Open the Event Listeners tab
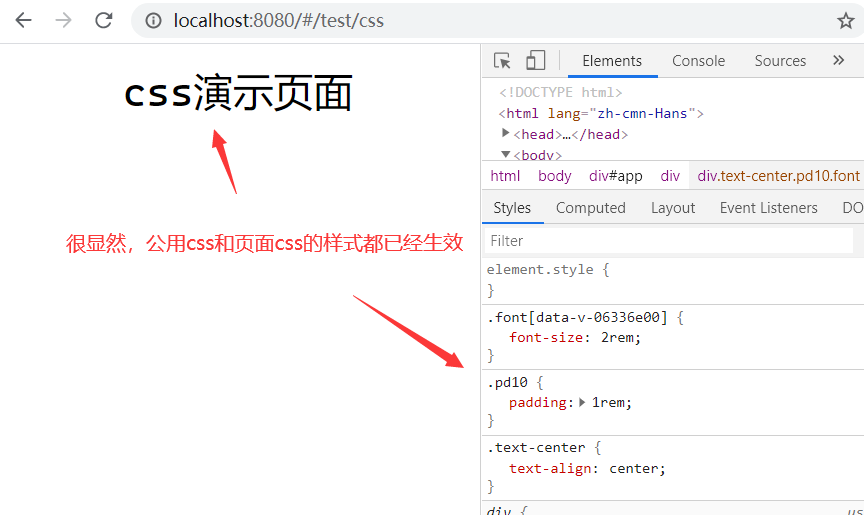Viewport: 864px width, 515px height. pos(768,208)
